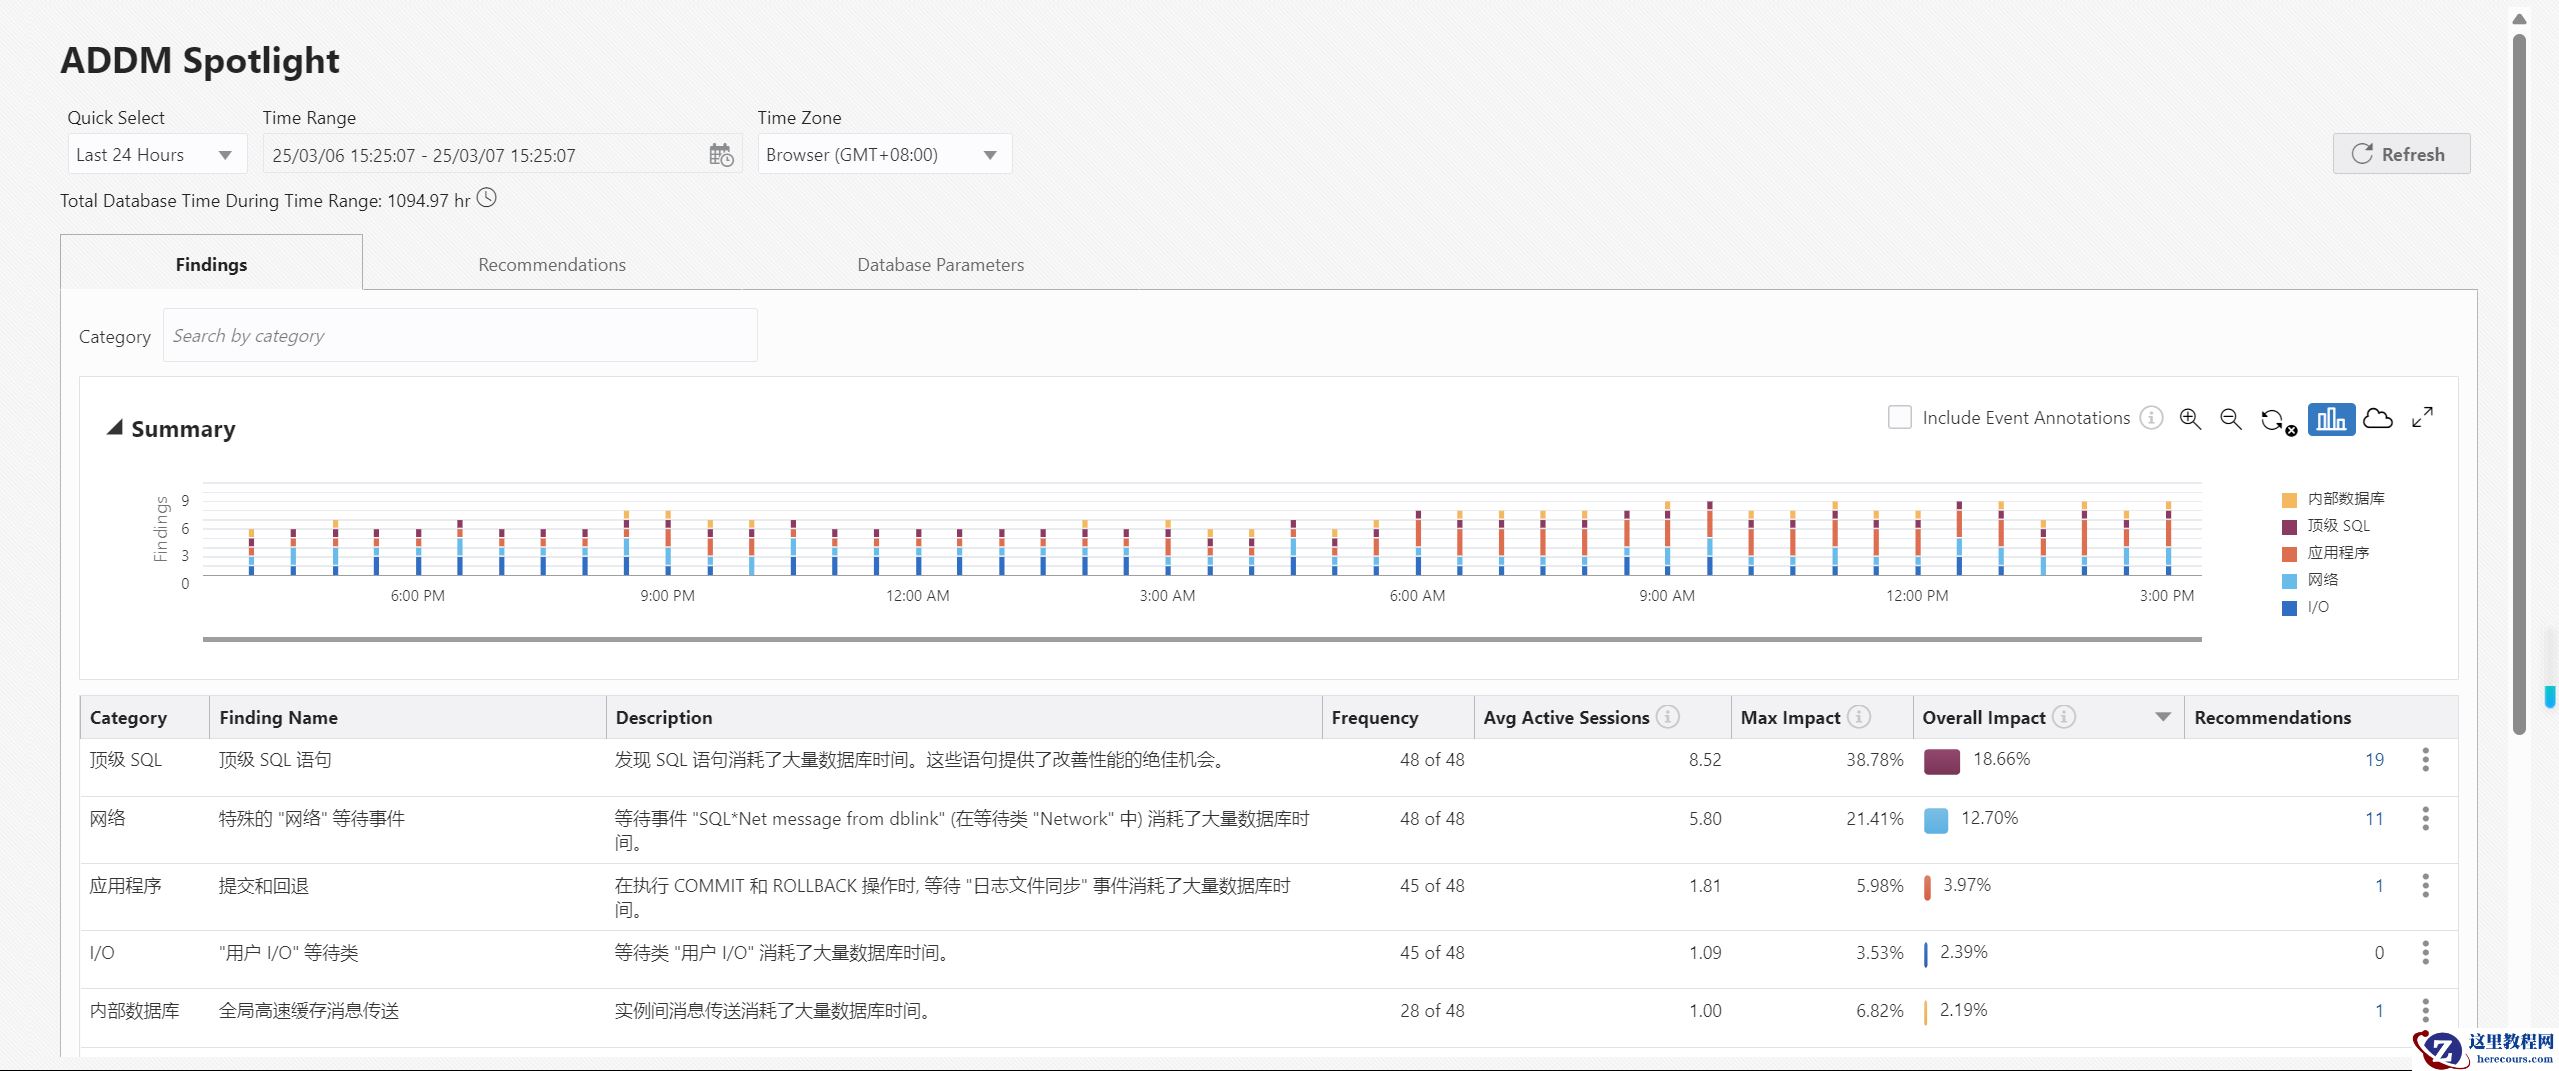The image size is (2559, 1071).
Task: Click the Refresh button
Action: [x=2400, y=154]
